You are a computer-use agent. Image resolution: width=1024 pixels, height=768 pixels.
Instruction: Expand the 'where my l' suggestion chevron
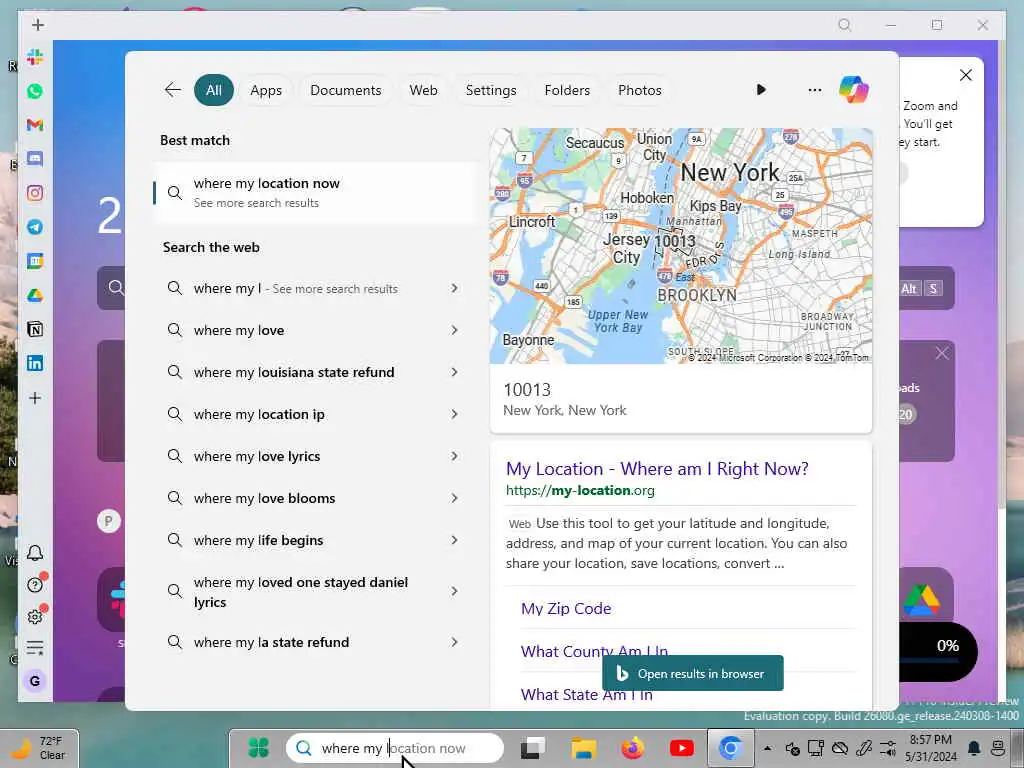(455, 288)
